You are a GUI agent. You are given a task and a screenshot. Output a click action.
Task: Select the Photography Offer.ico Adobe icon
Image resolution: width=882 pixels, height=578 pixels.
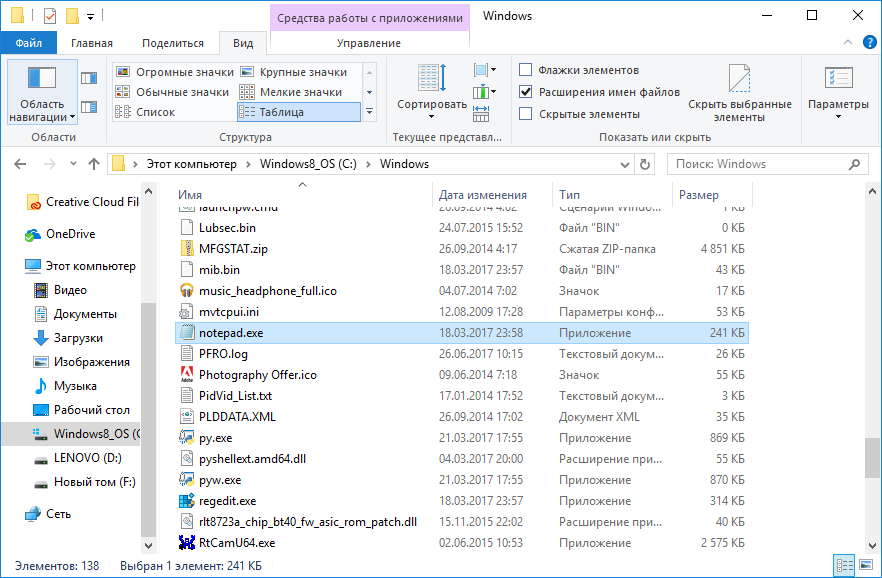point(186,374)
